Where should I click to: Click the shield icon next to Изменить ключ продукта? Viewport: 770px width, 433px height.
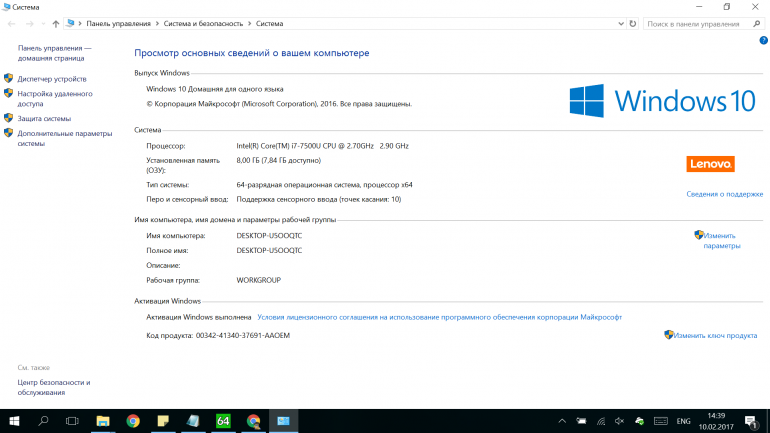669,335
